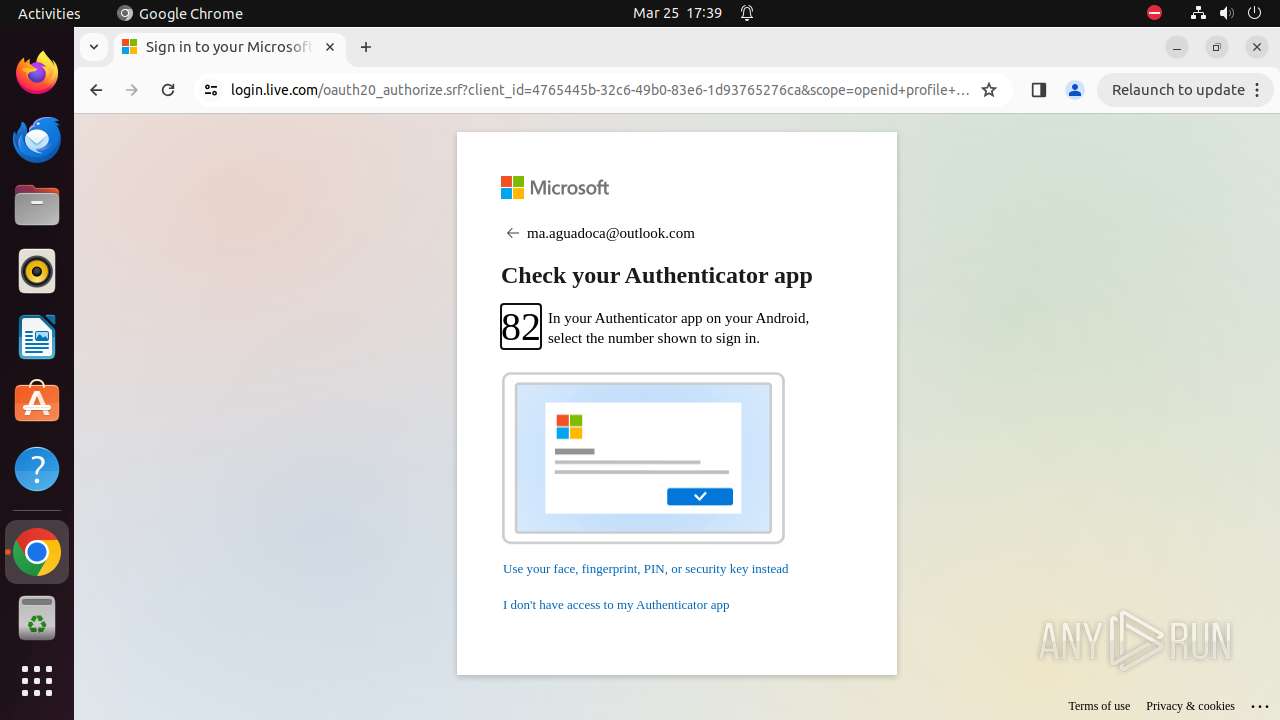Open a new browser tab

(x=366, y=47)
